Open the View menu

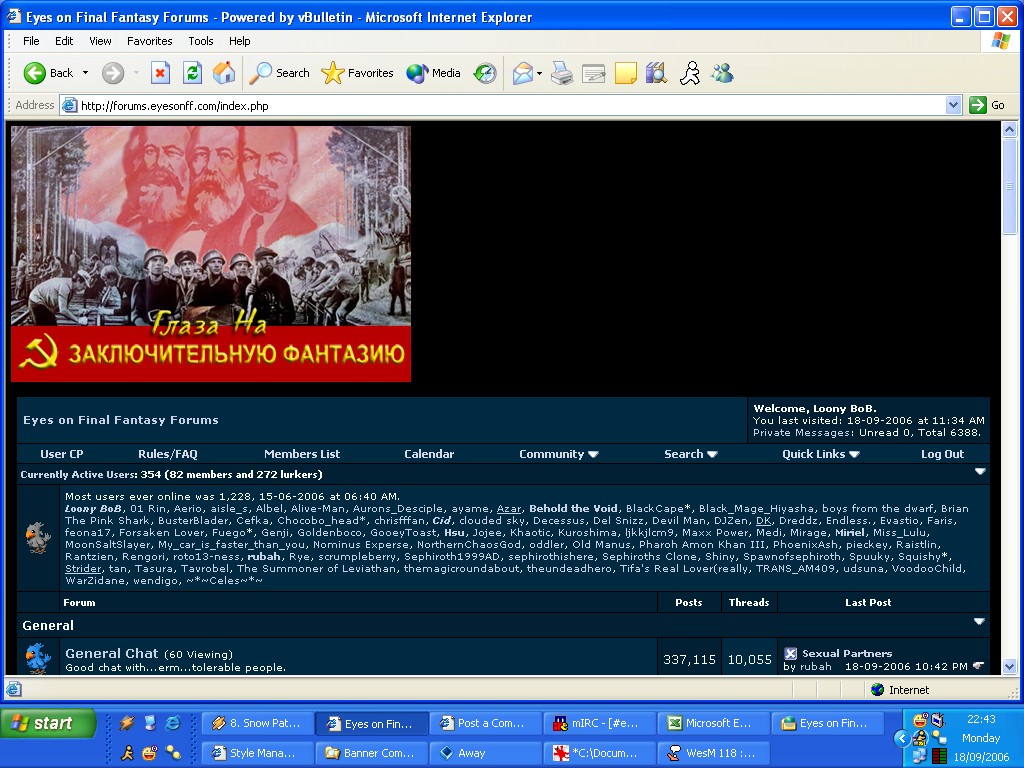(x=100, y=41)
